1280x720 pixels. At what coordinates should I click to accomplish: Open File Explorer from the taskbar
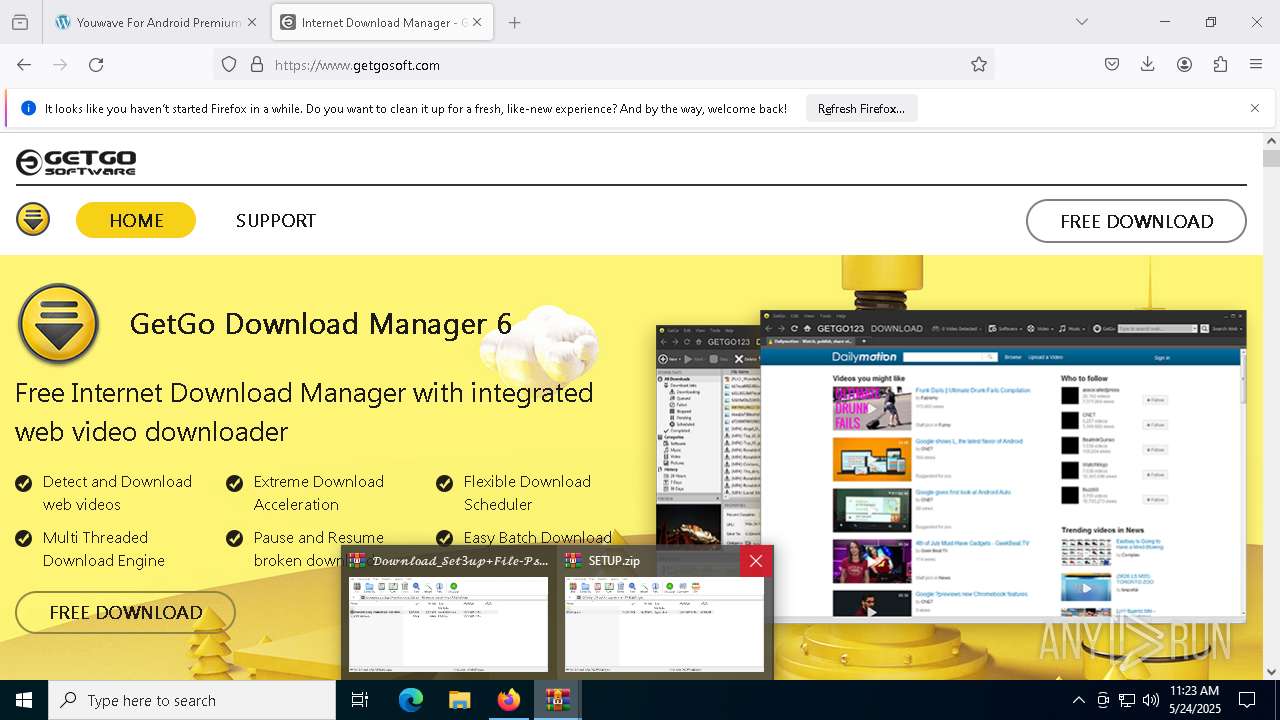(459, 700)
